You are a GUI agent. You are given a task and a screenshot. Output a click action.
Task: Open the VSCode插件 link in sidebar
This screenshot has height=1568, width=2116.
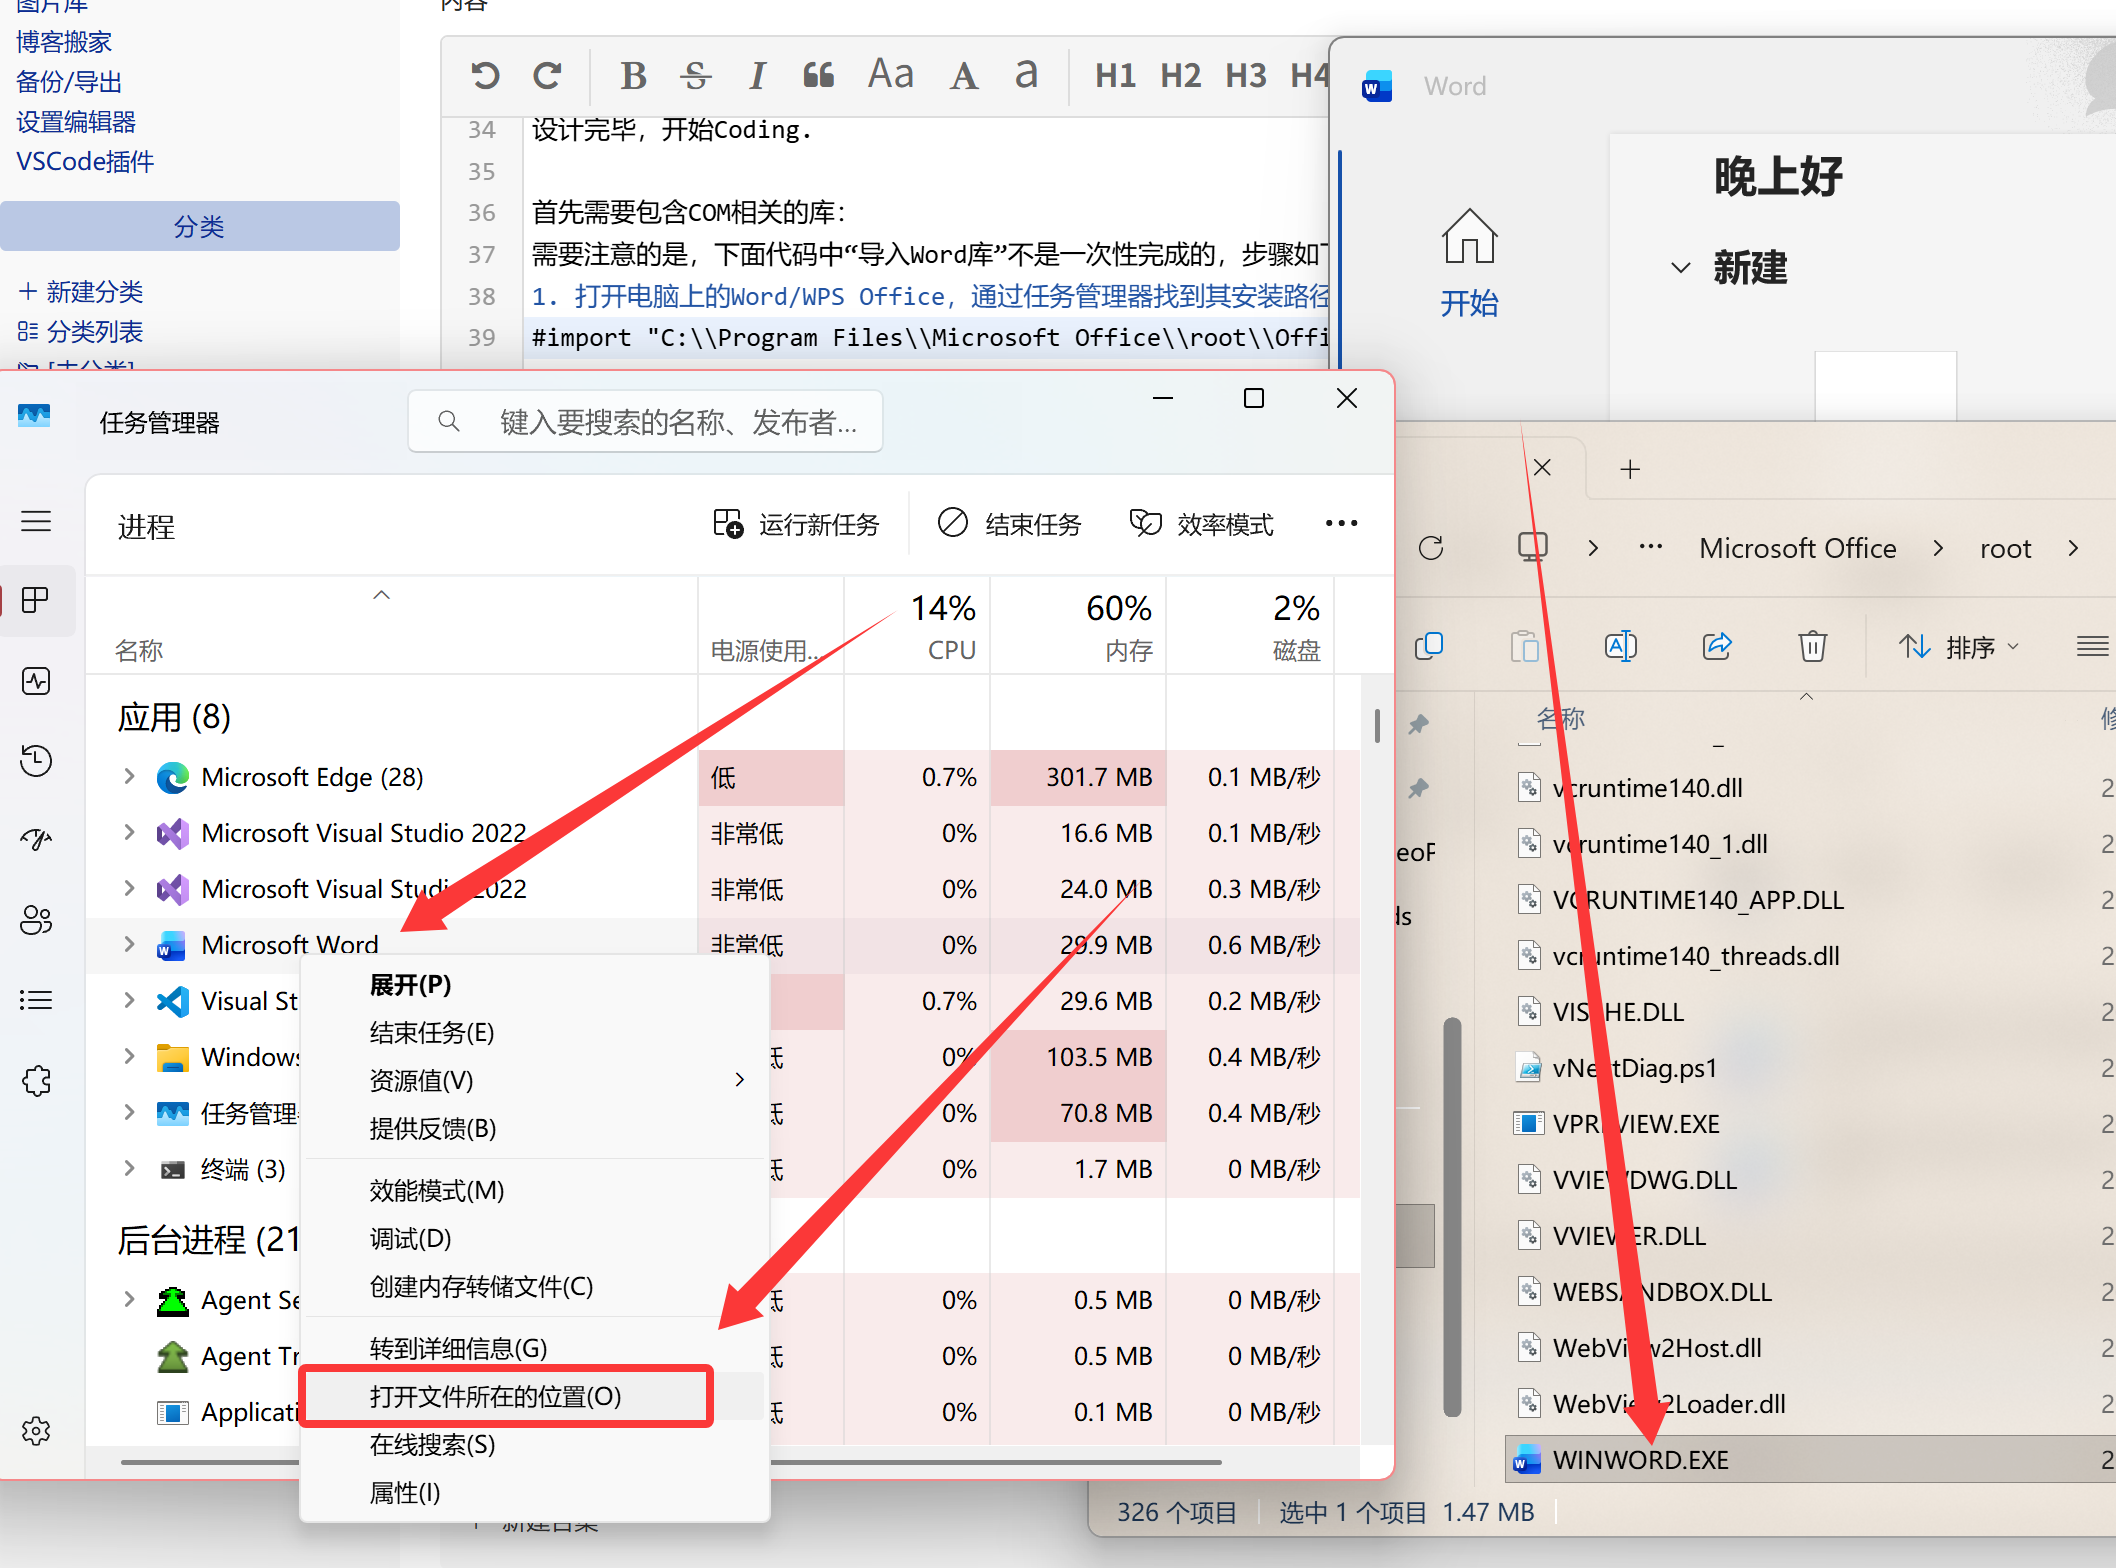click(x=85, y=162)
